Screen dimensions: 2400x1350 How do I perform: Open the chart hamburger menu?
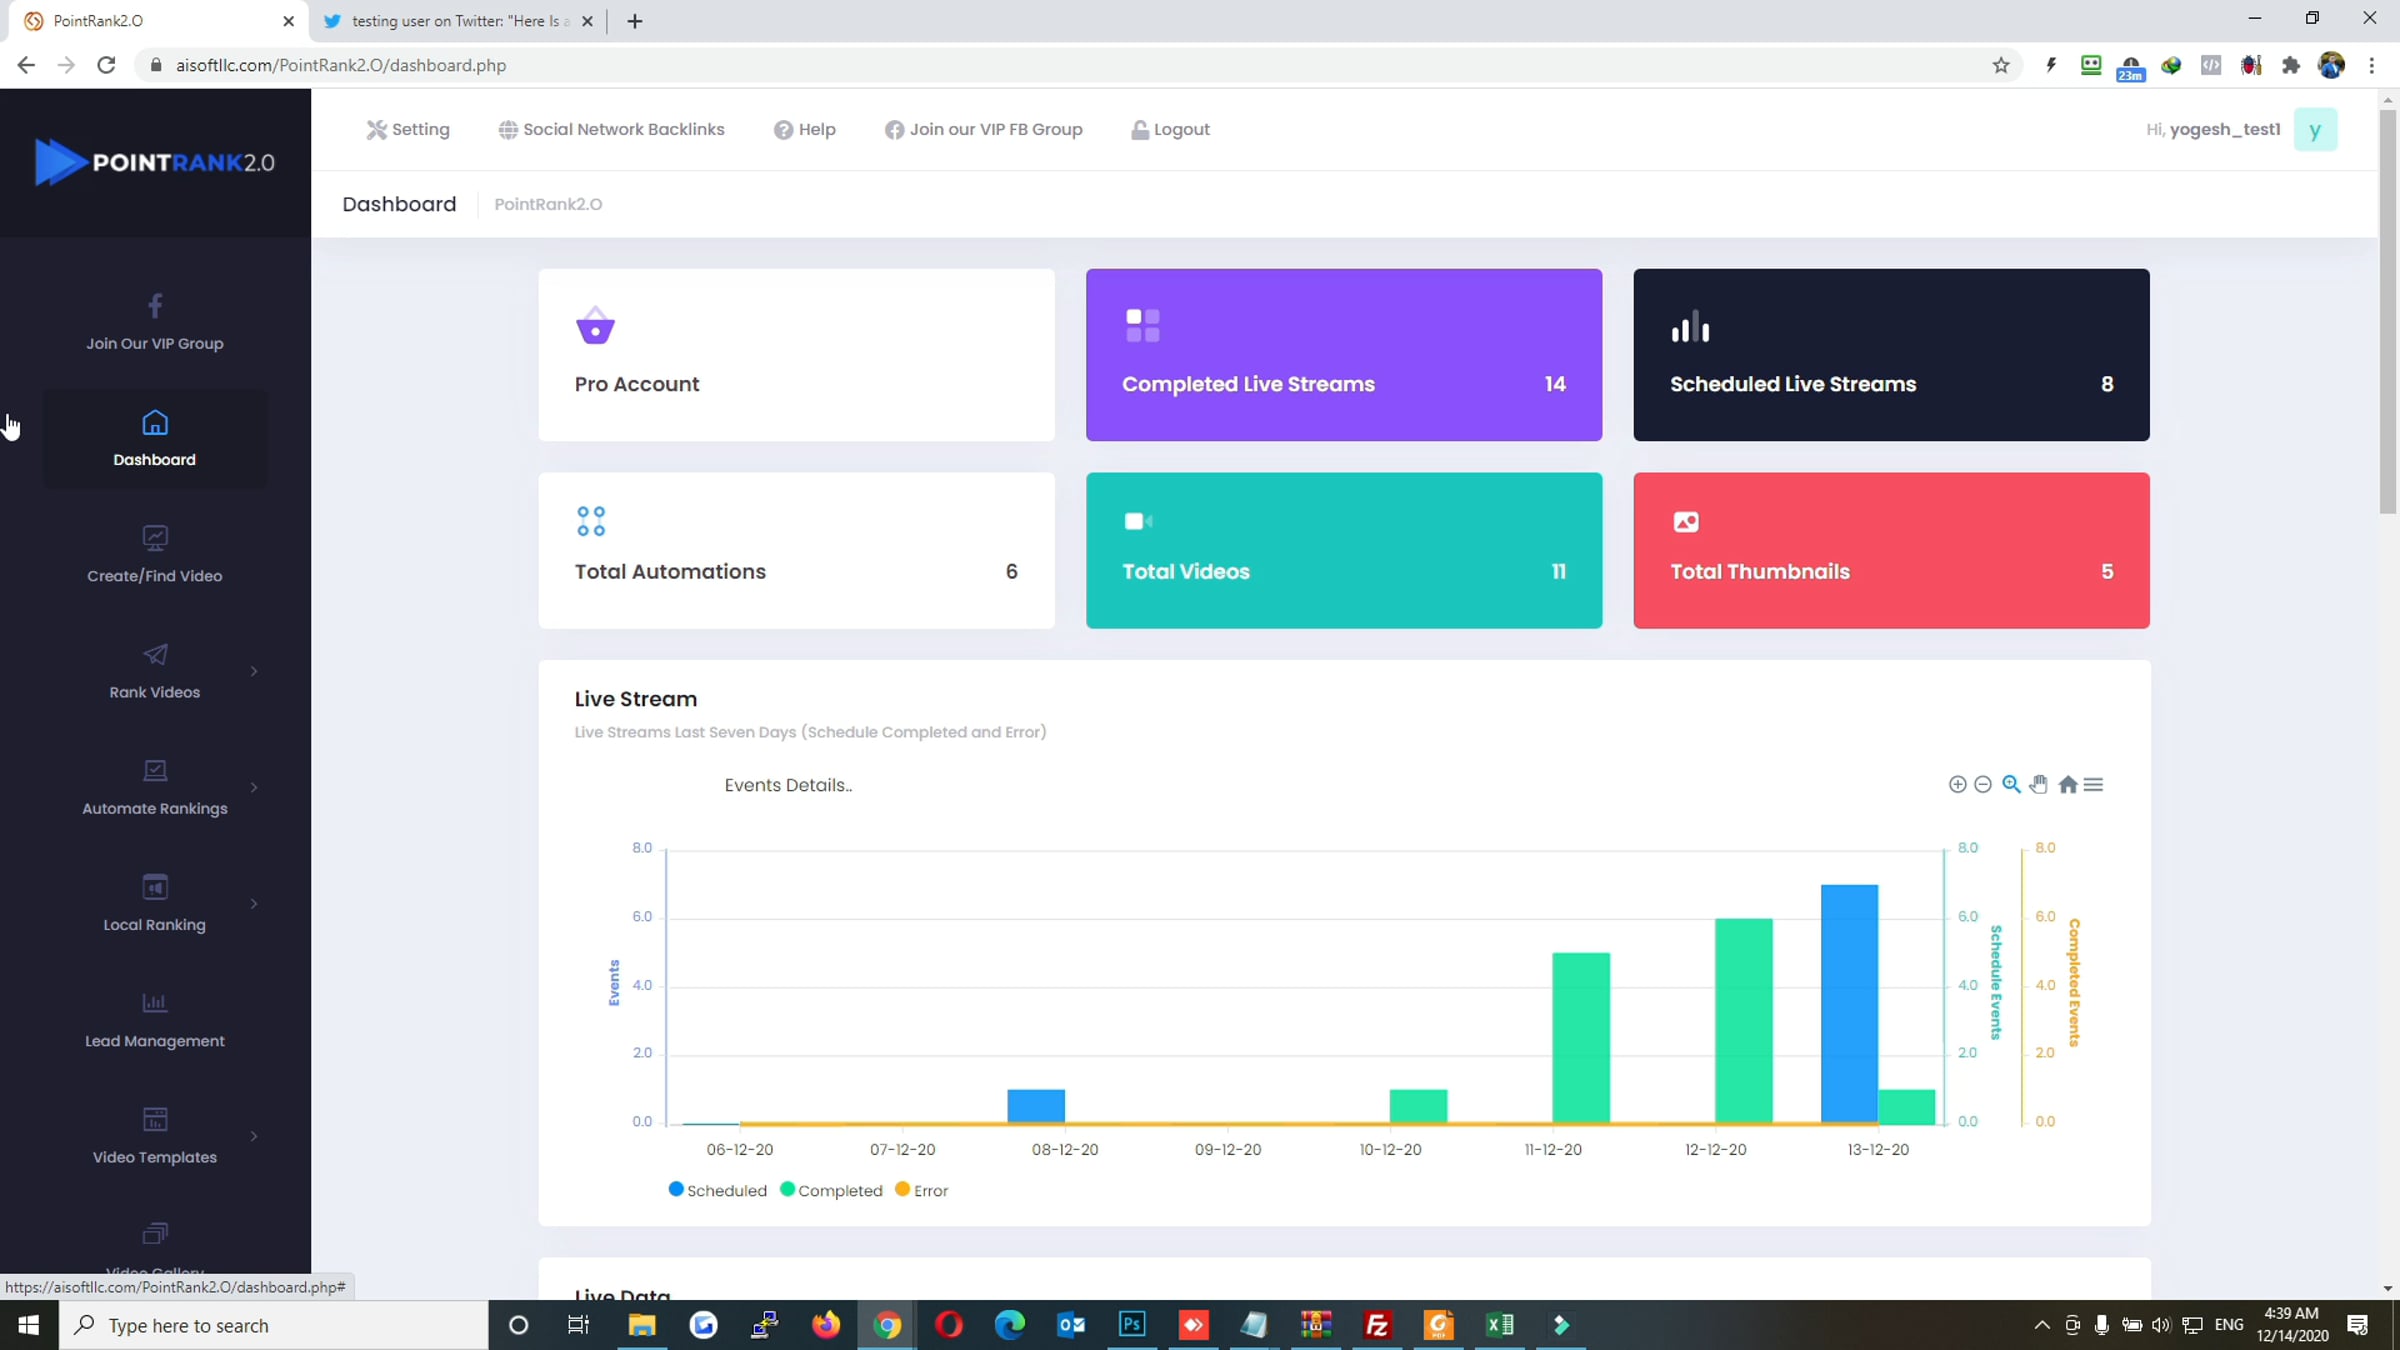2093,785
